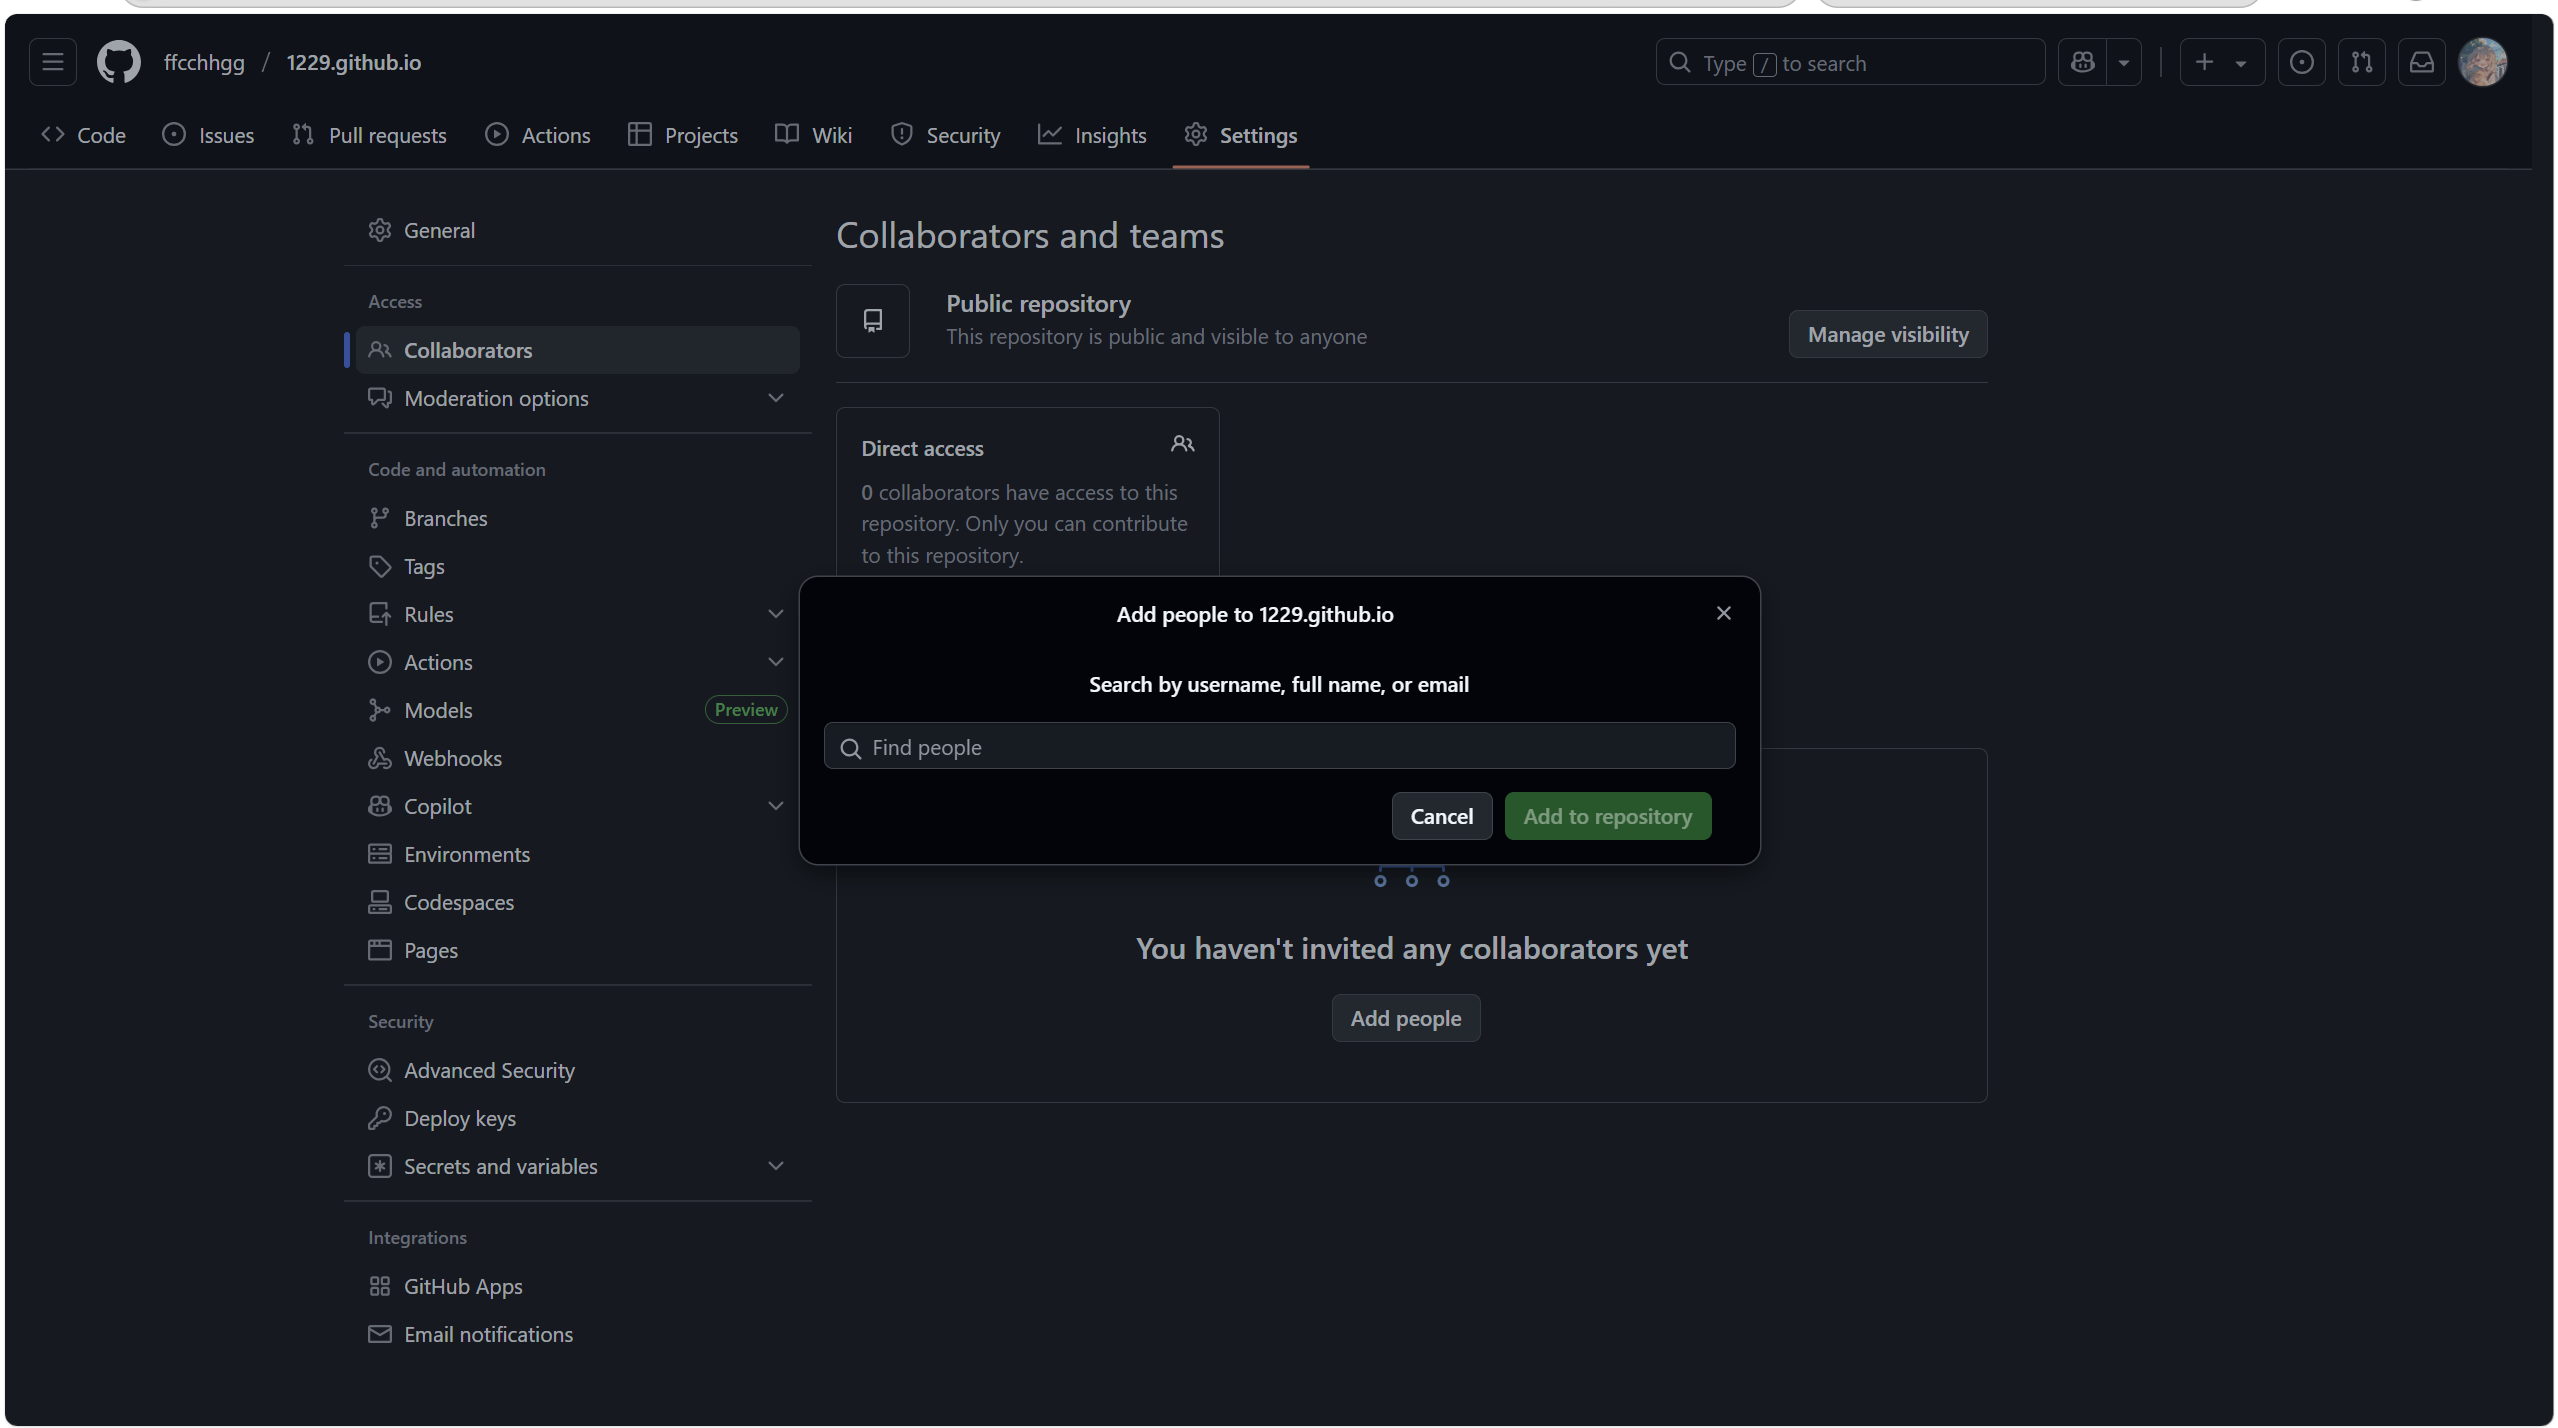Image resolution: width=2558 pixels, height=1428 pixels.
Task: Click the Manage visibility button
Action: pos(1887,334)
